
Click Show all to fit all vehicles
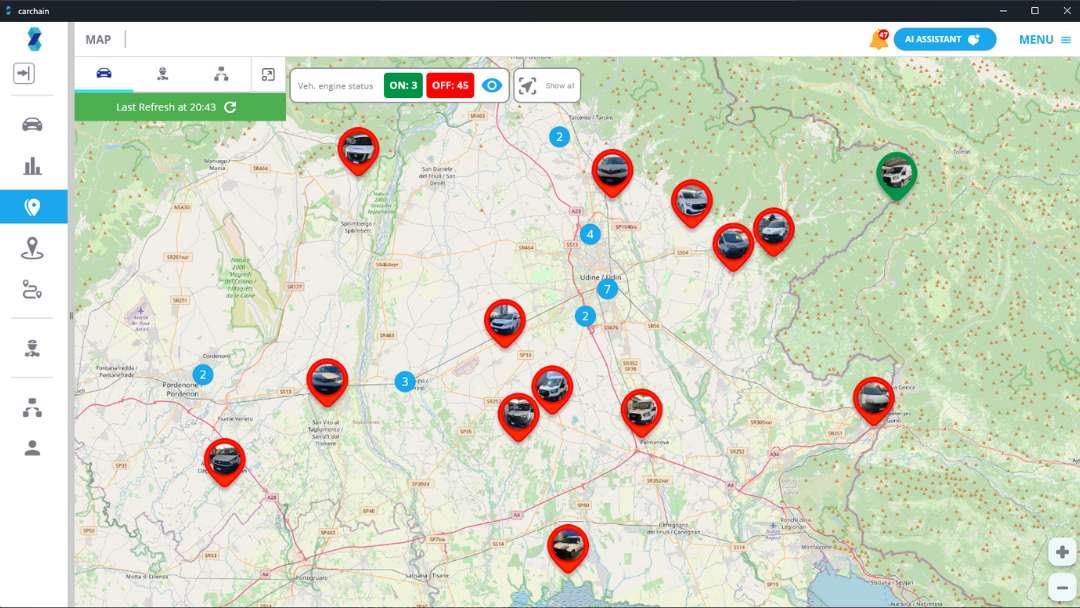click(x=546, y=86)
